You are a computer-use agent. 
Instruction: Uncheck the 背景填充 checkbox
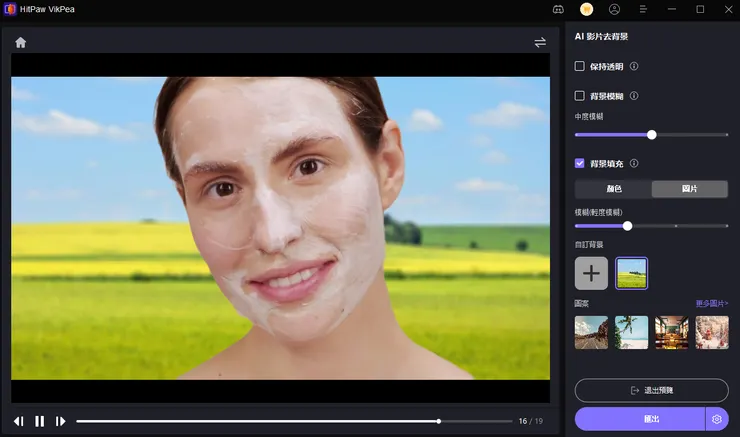(x=580, y=163)
